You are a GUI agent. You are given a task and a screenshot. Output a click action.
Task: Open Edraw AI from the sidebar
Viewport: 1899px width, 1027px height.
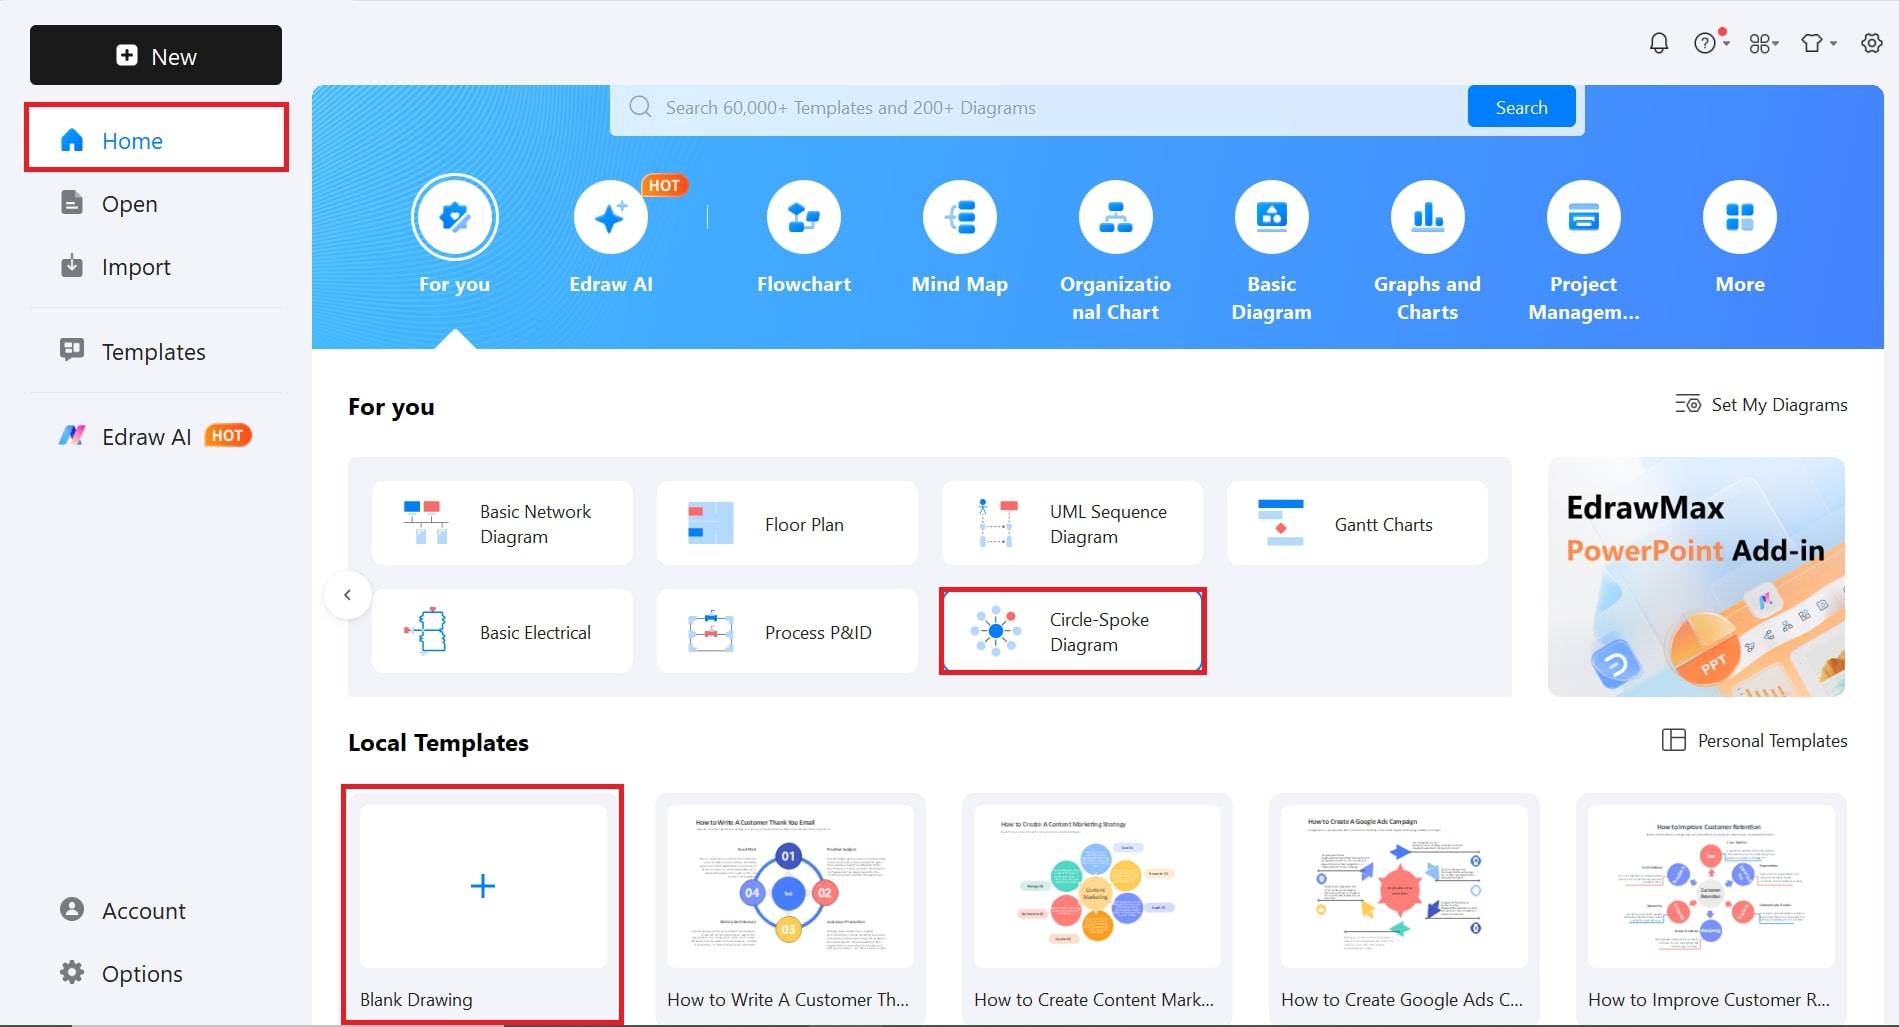[156, 436]
